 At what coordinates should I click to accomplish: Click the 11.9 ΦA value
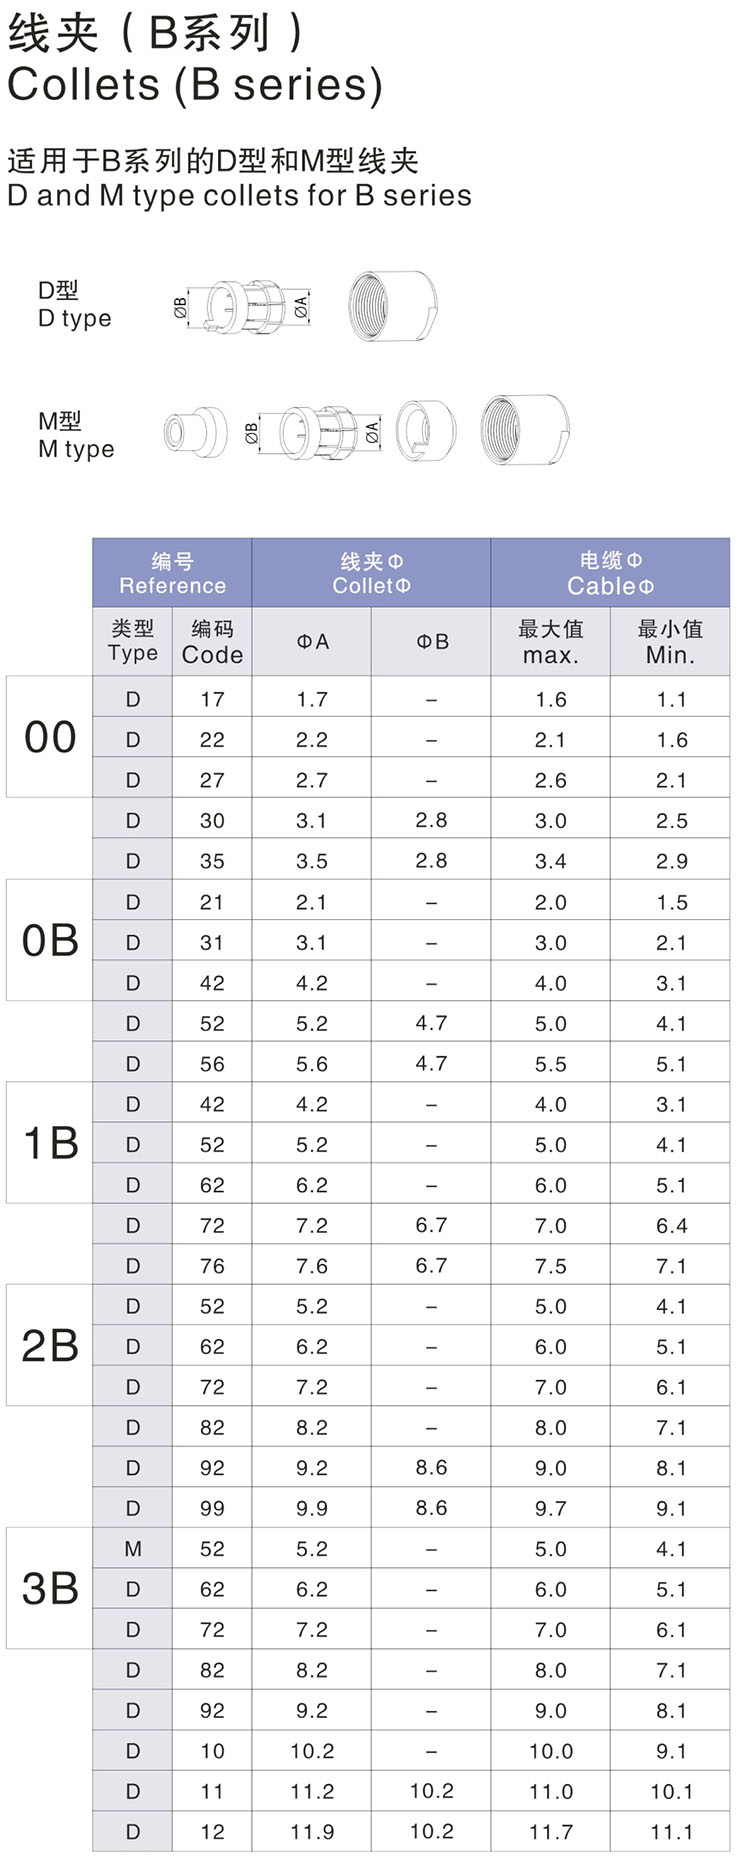(312, 1832)
